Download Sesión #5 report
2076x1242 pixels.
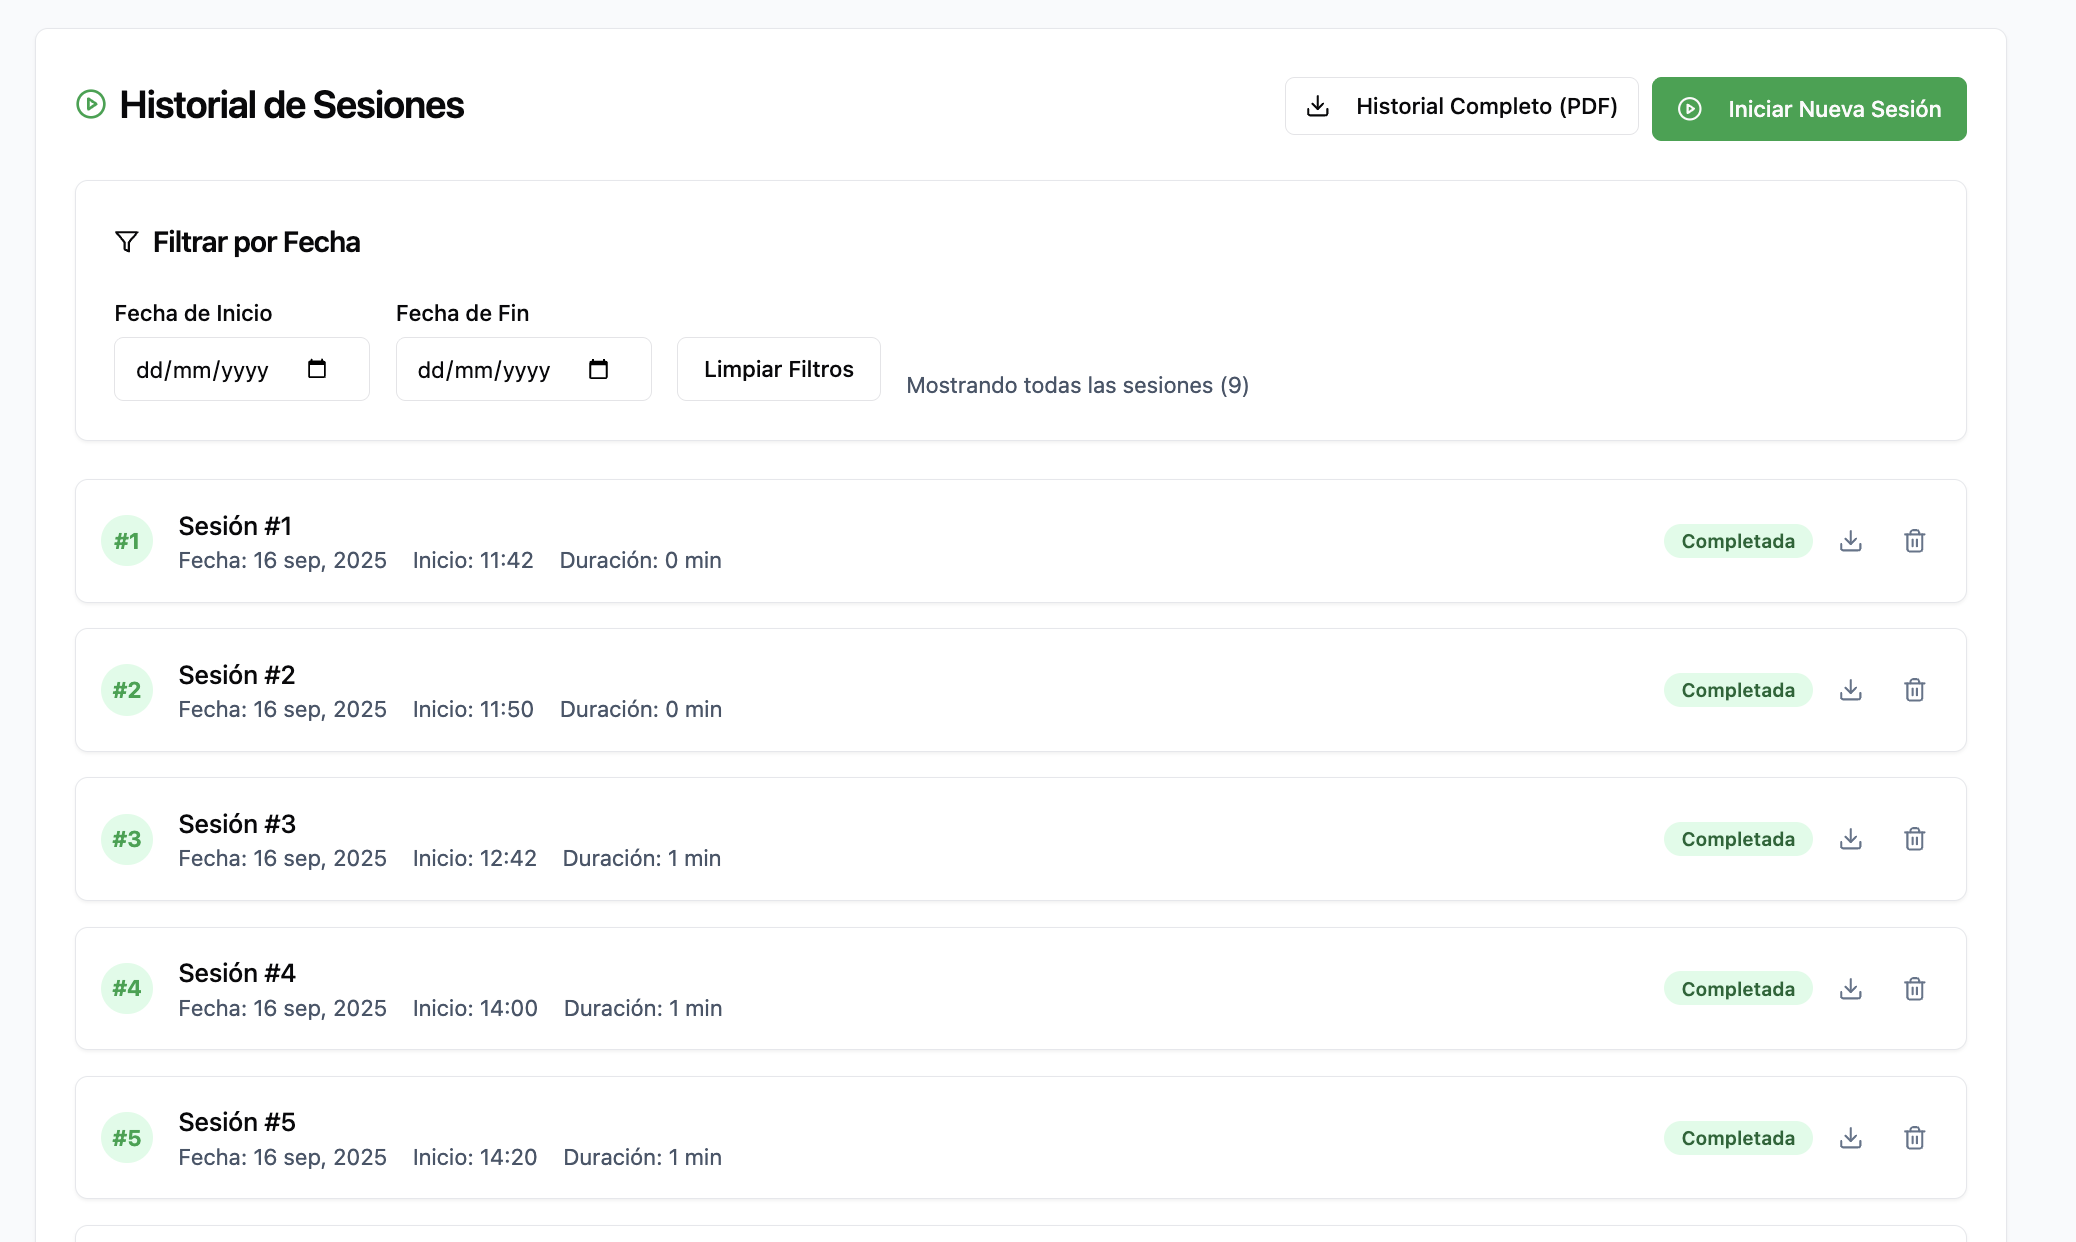tap(1850, 1138)
